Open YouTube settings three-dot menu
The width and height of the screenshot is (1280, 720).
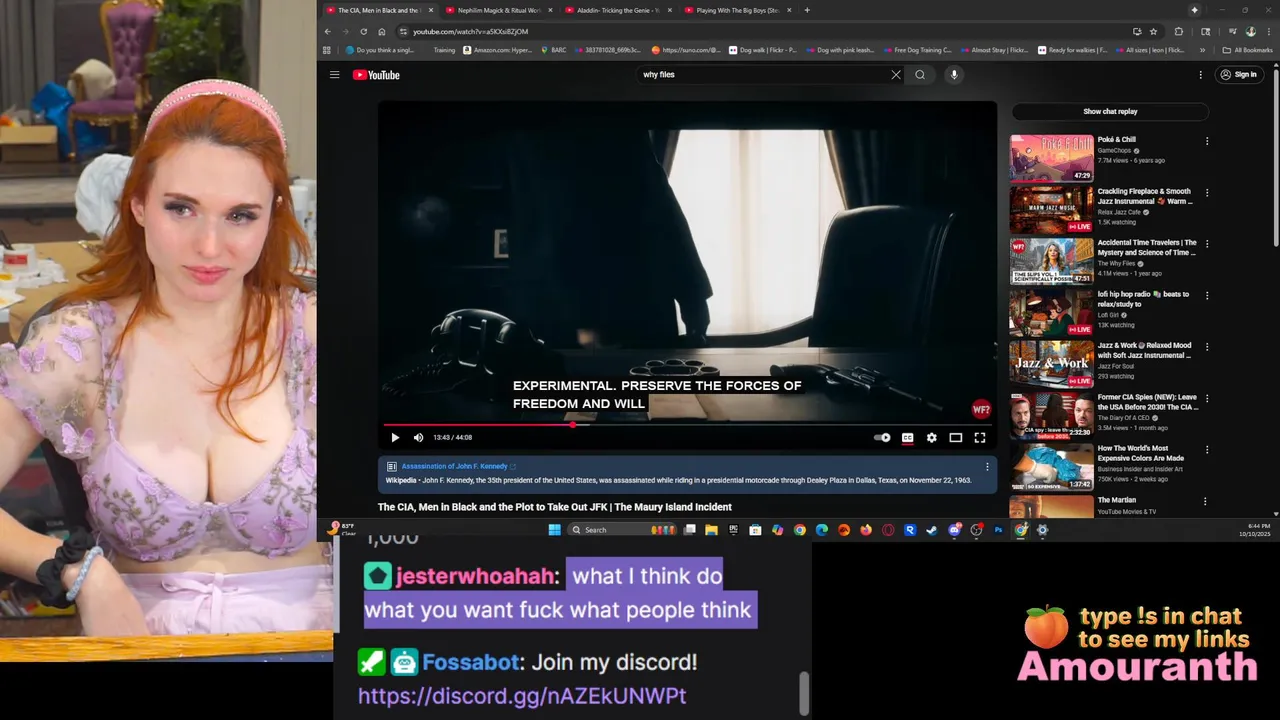coord(1200,74)
